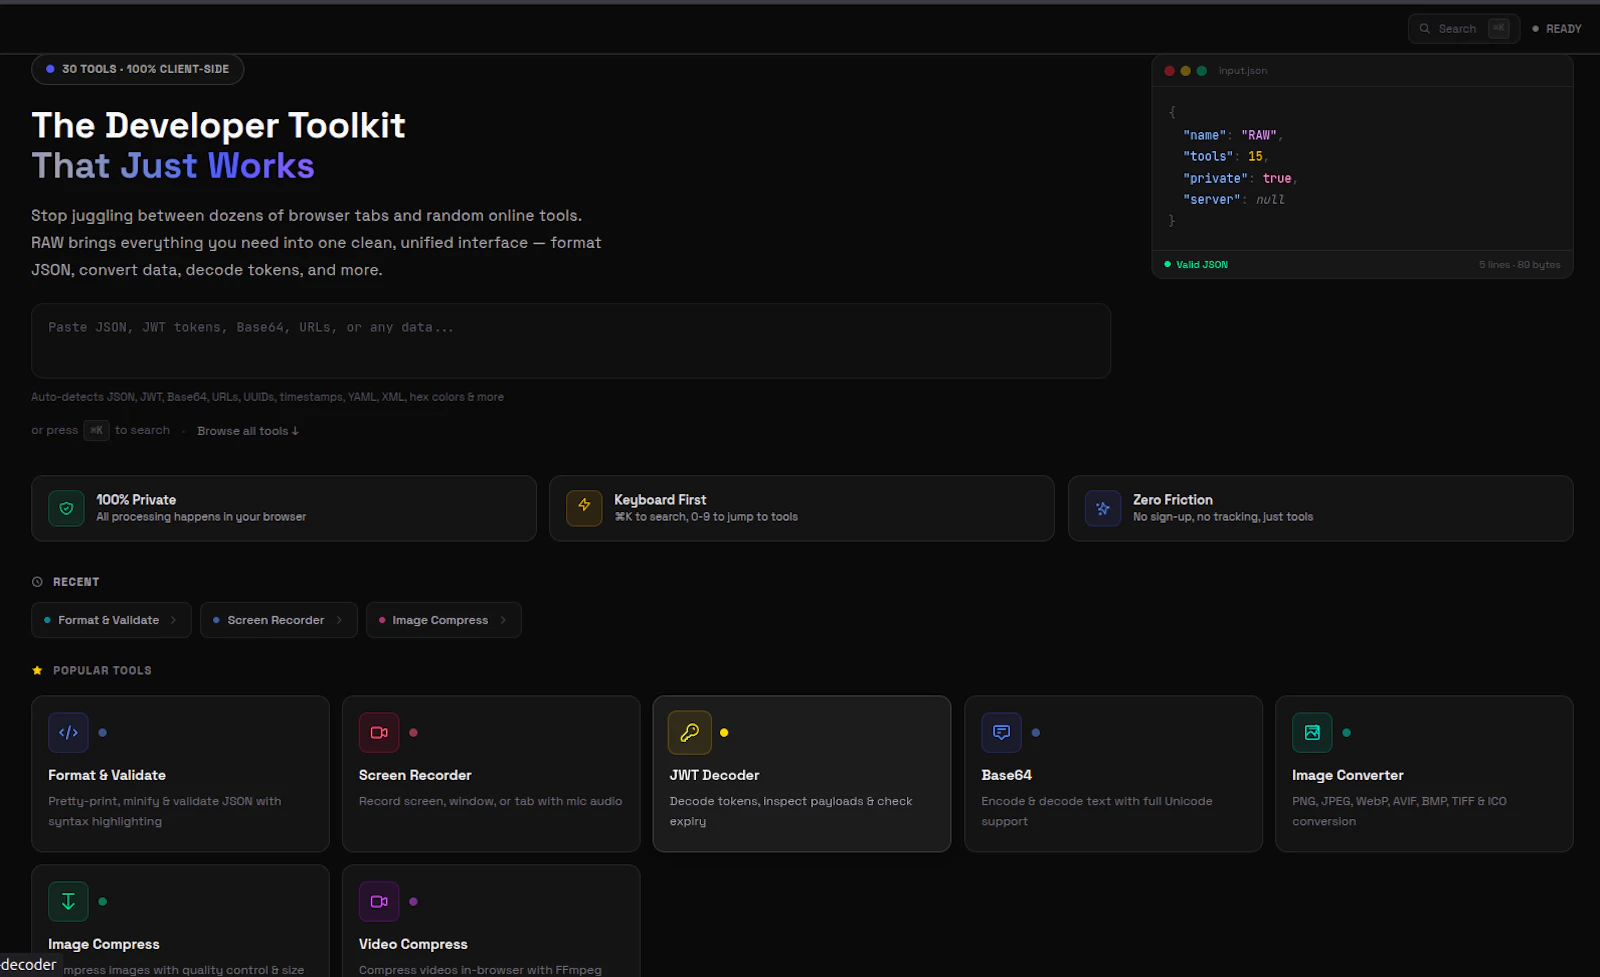
Task: Click the yellow dot in input.json window
Action: click(1185, 71)
